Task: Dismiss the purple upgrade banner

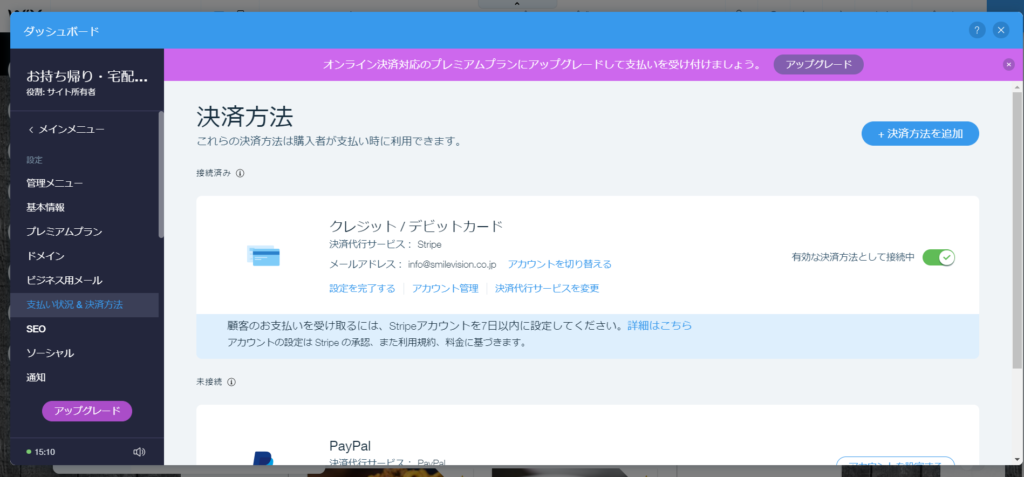Action: [x=1009, y=65]
